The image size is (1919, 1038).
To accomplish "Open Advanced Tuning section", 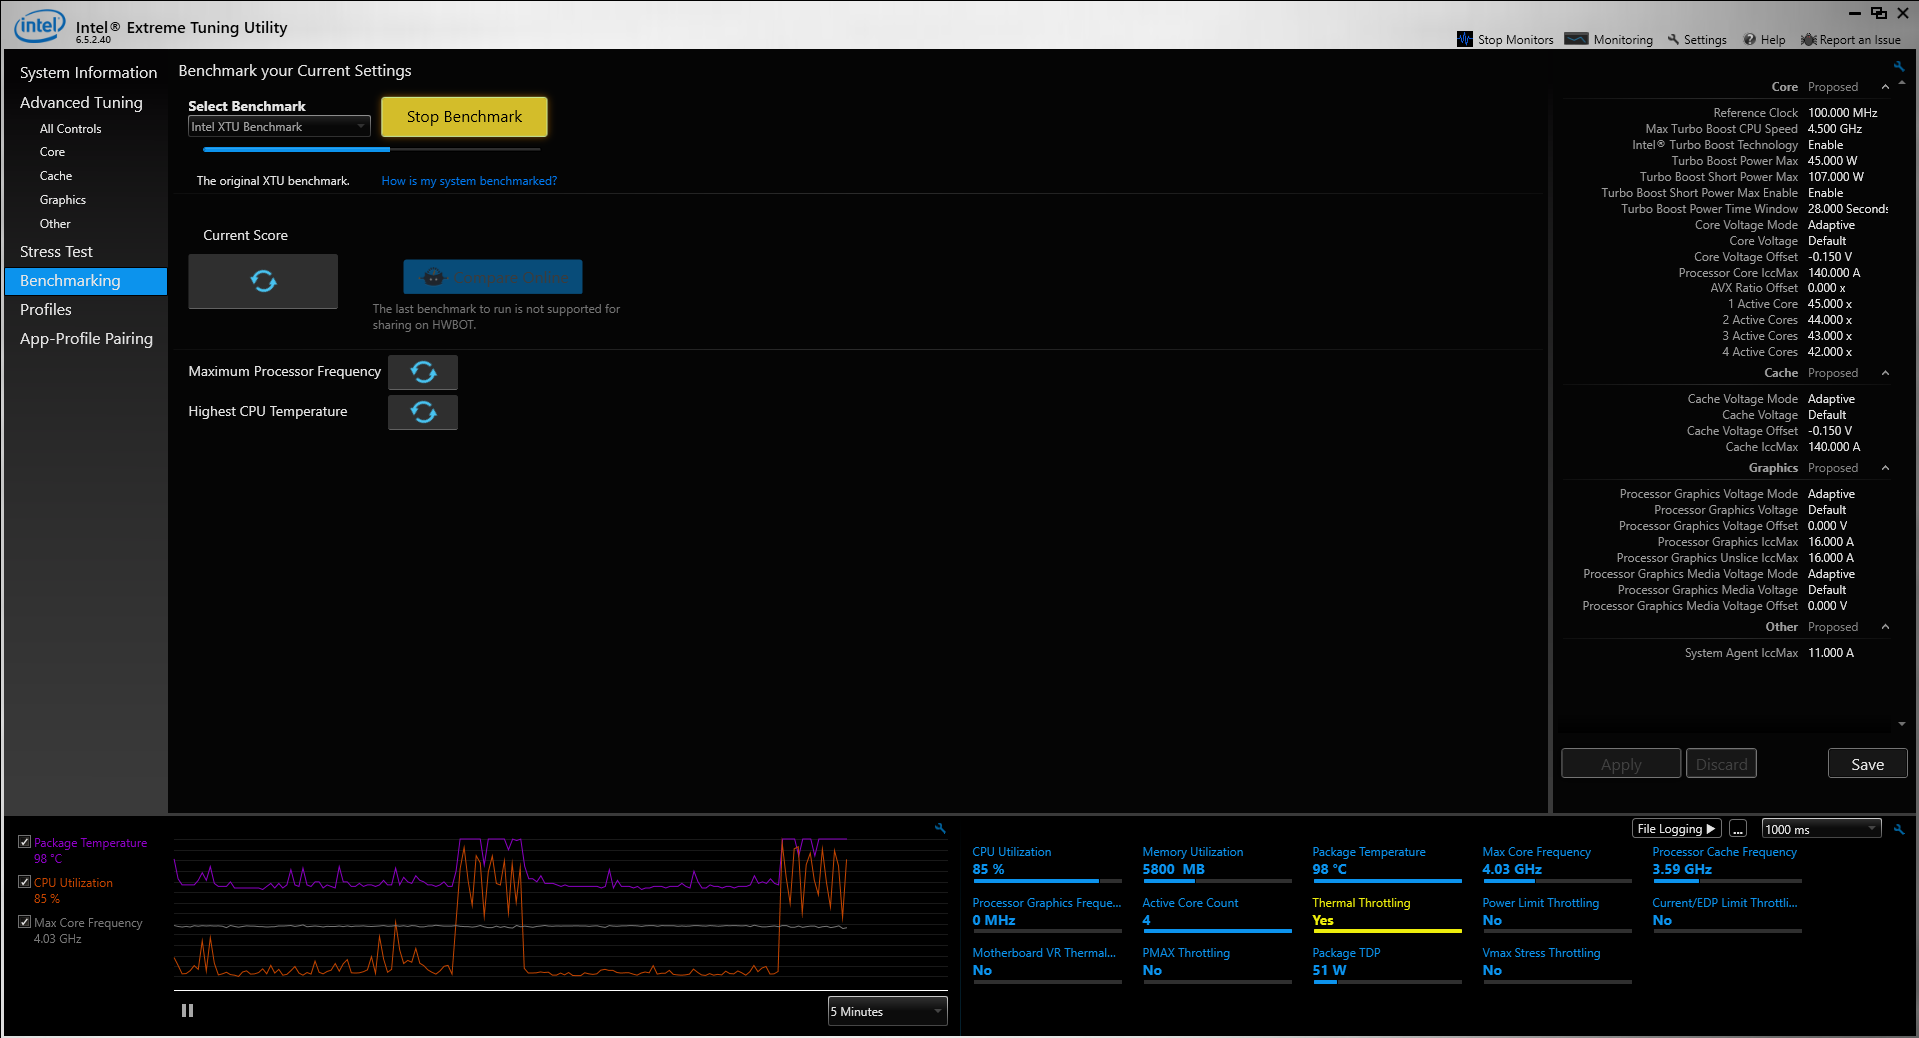I will [x=81, y=102].
